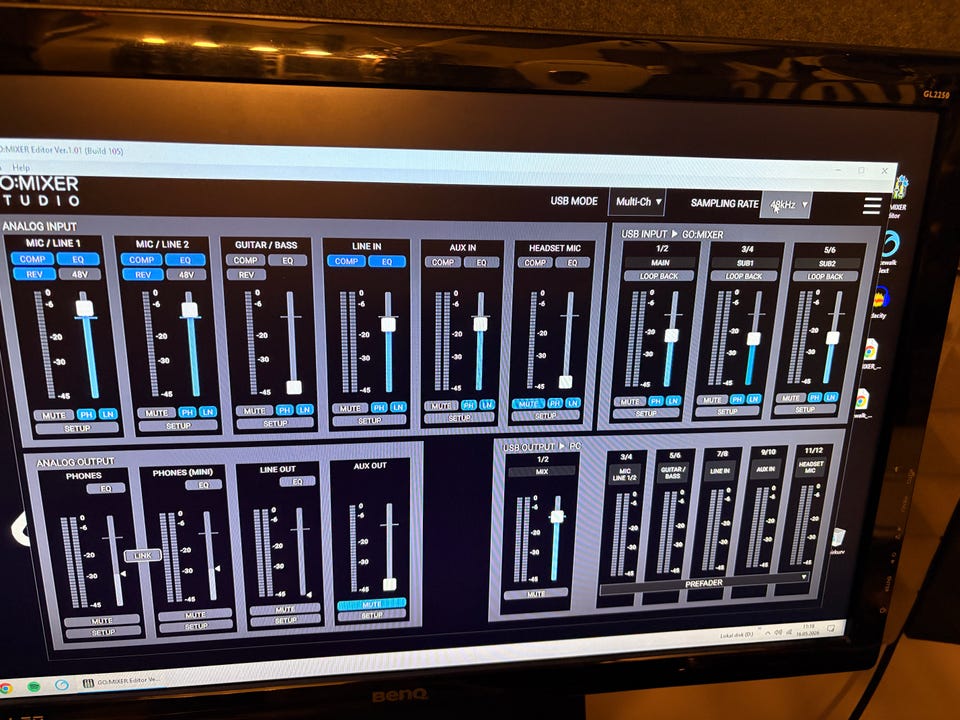Enable 48V on MIC / LINE 2
960x720 pixels.
(x=186, y=275)
